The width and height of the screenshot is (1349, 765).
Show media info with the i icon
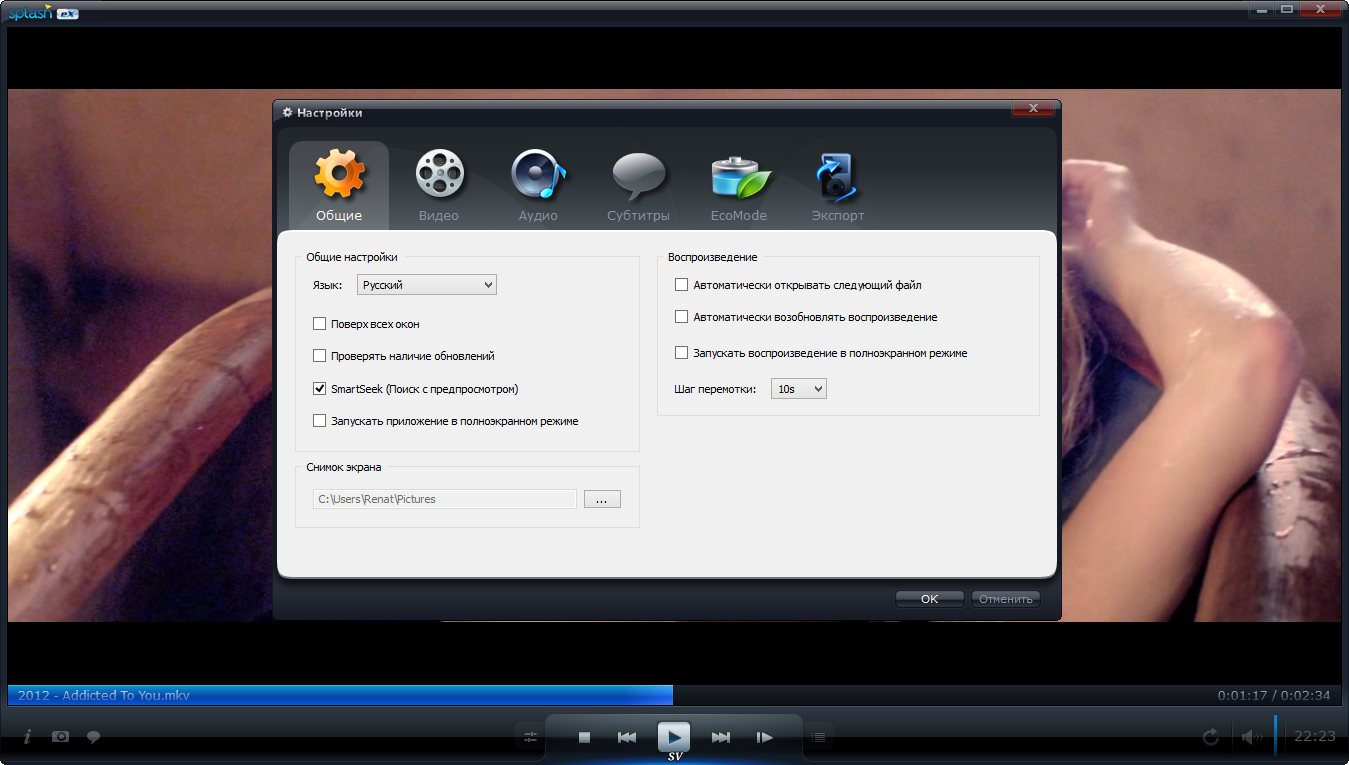click(27, 737)
